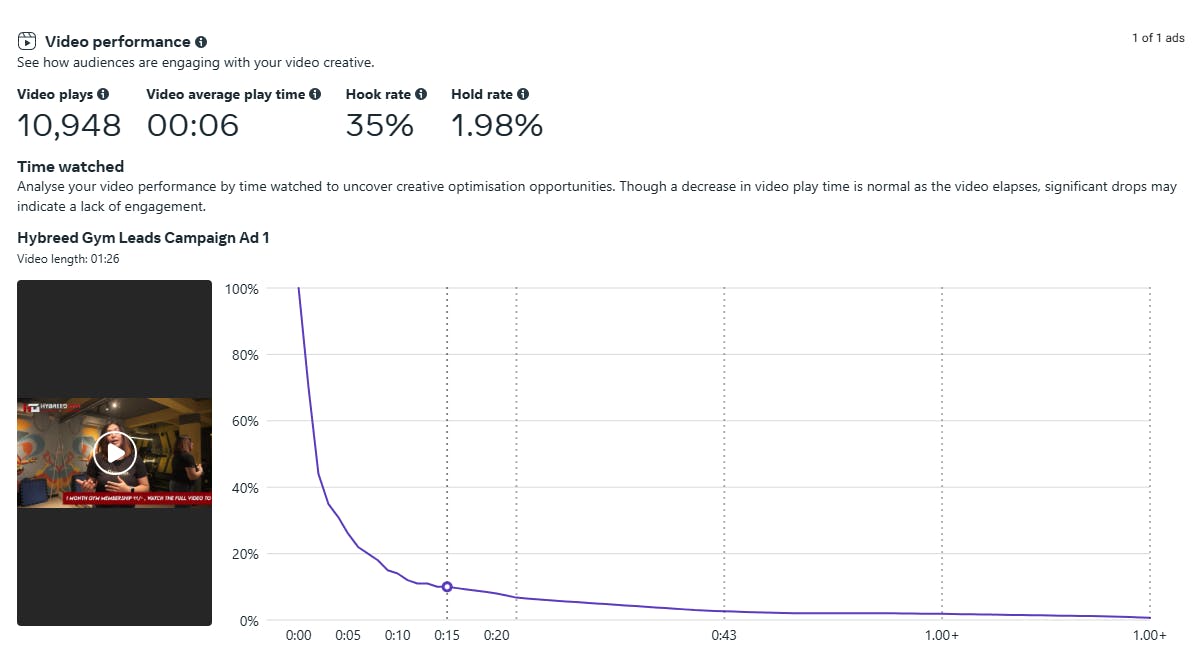
Task: Click the '1 of 1 ads' counter
Action: coord(1158,38)
